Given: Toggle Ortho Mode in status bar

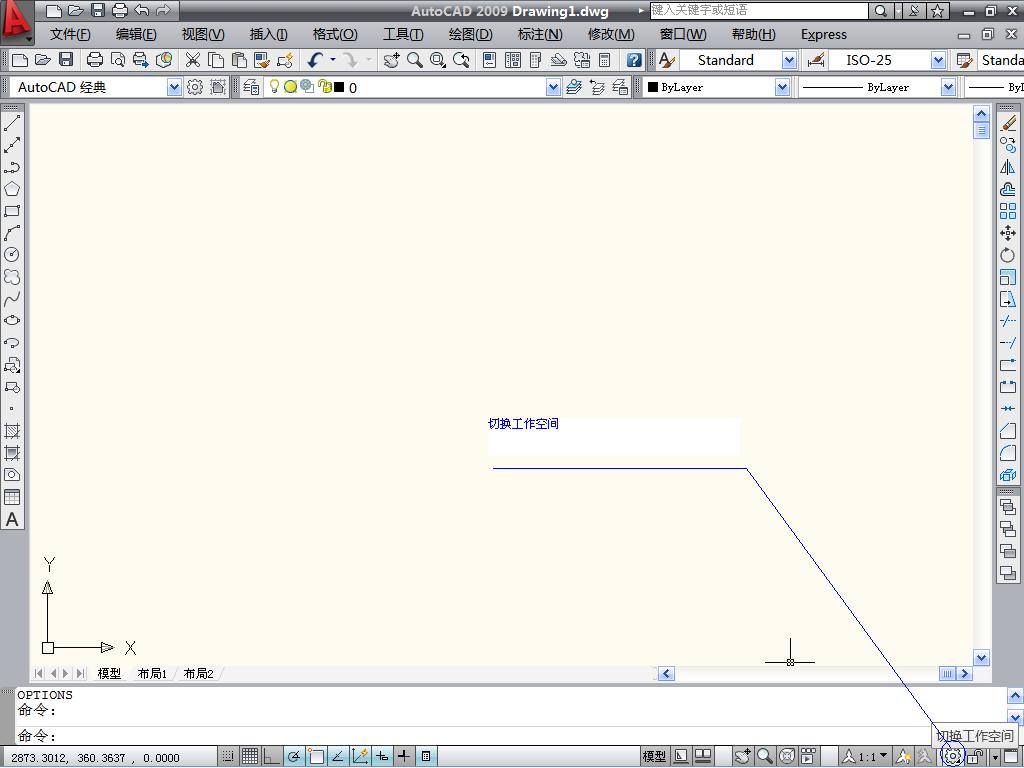Looking at the screenshot, I should coord(272,756).
